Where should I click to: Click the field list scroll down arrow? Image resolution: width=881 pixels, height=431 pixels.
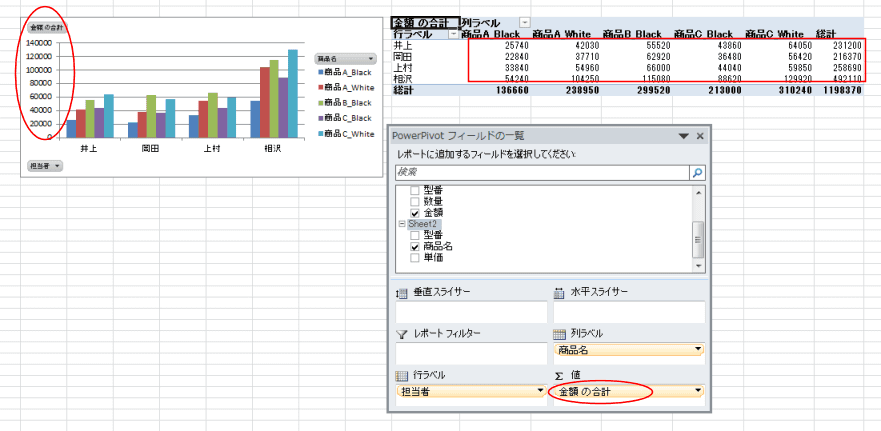[x=699, y=266]
